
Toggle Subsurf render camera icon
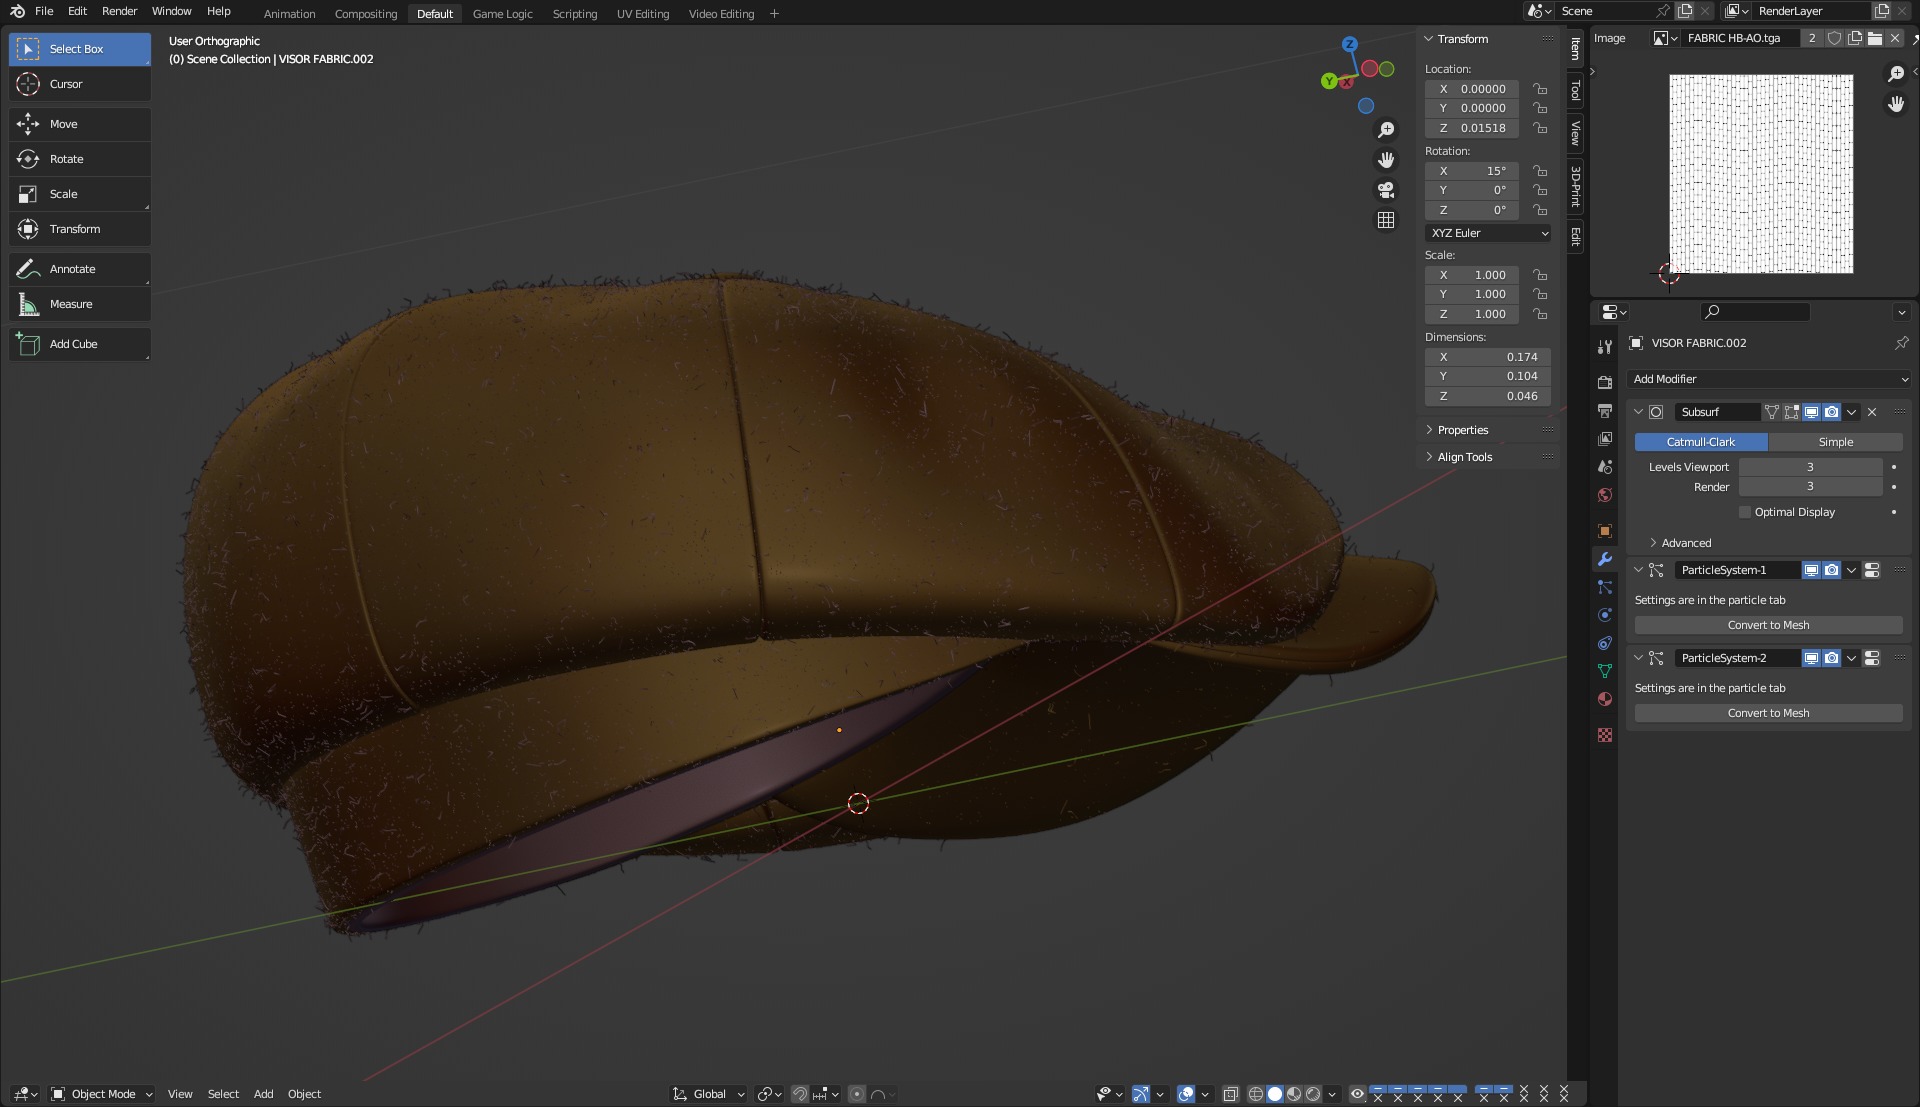point(1831,412)
